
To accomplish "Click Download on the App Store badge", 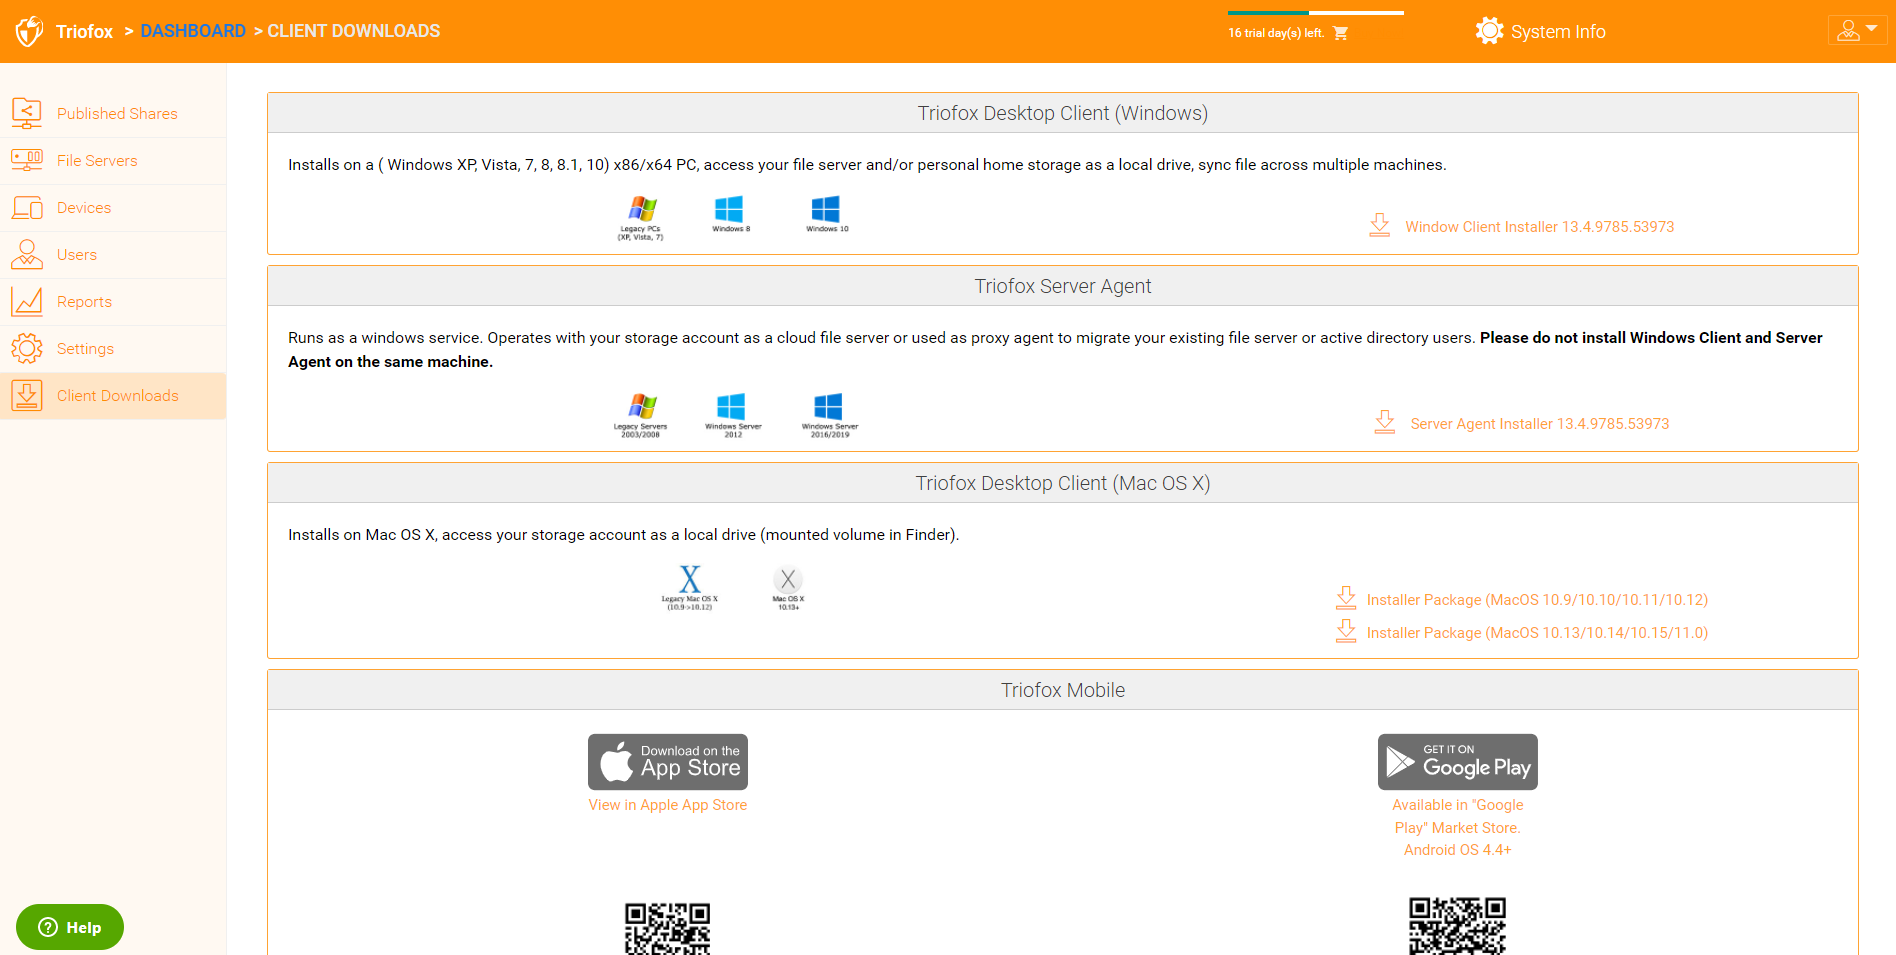I will tap(668, 762).
